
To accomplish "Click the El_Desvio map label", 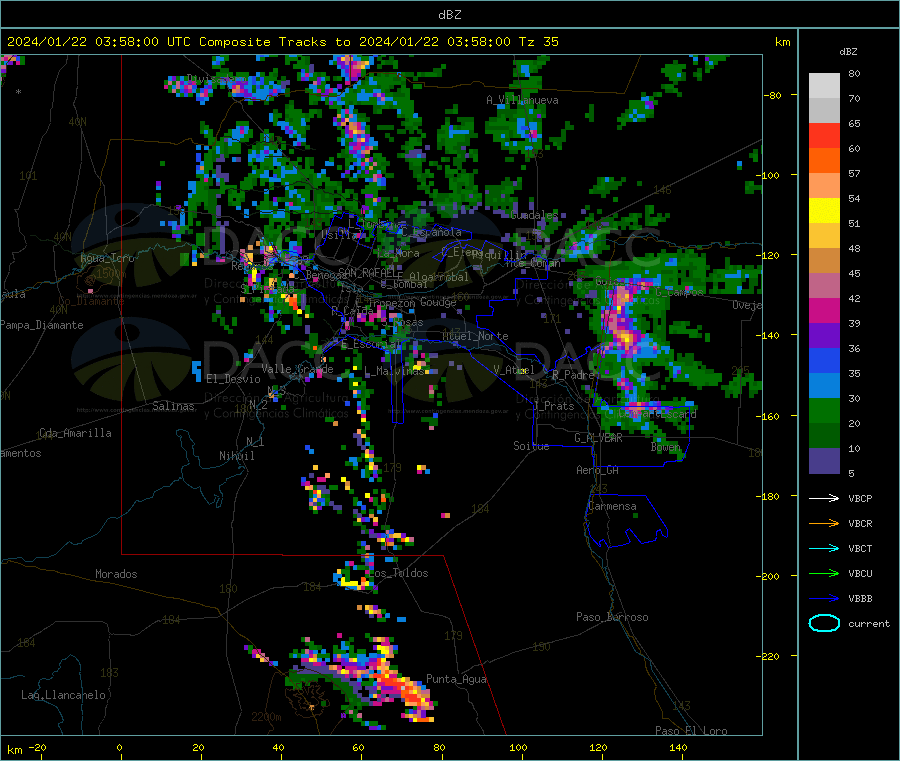I will coord(233,379).
